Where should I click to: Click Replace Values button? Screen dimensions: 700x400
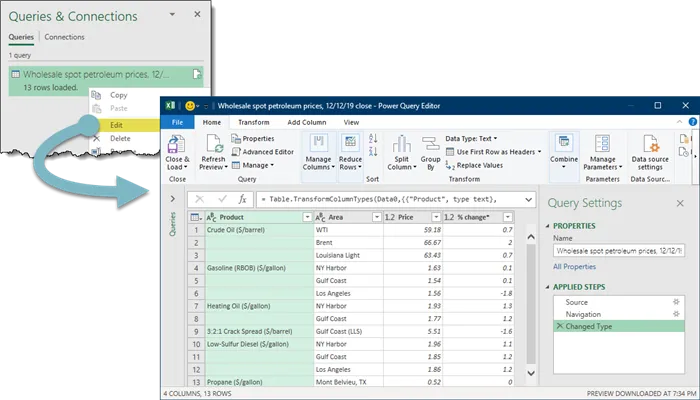479,164
